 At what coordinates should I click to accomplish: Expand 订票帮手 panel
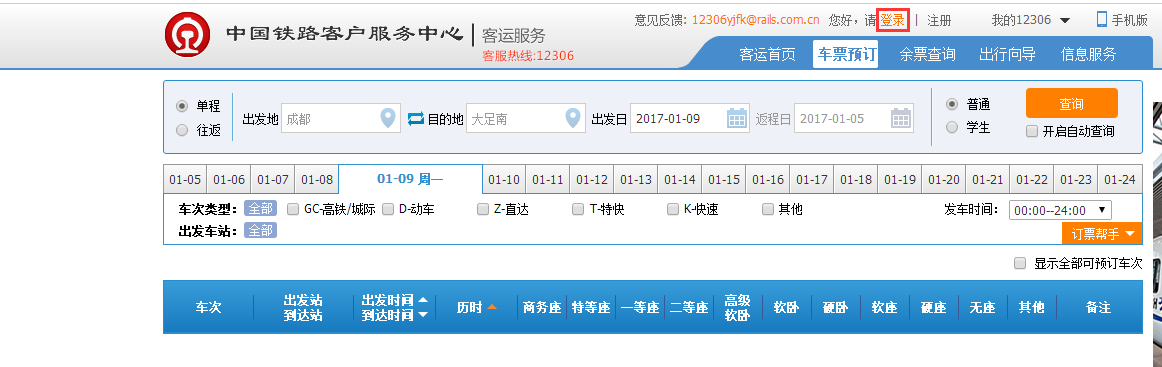tap(1102, 234)
